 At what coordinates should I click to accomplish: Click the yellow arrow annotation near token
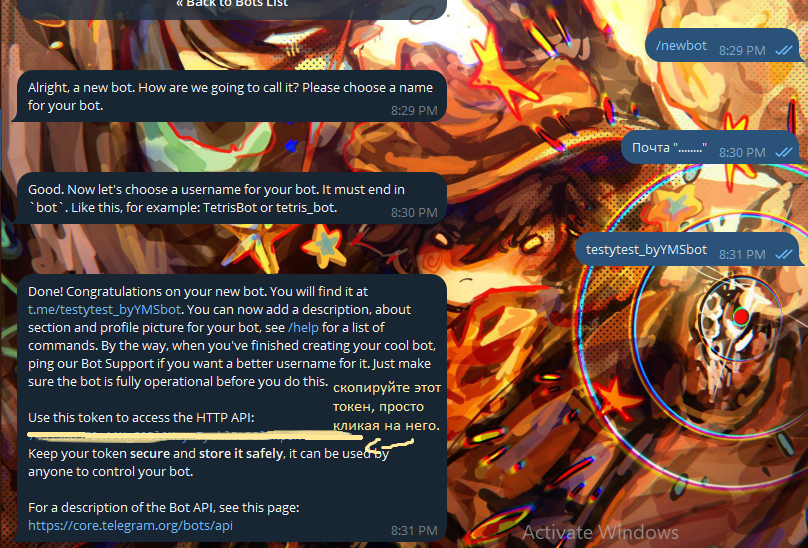(x=390, y=444)
